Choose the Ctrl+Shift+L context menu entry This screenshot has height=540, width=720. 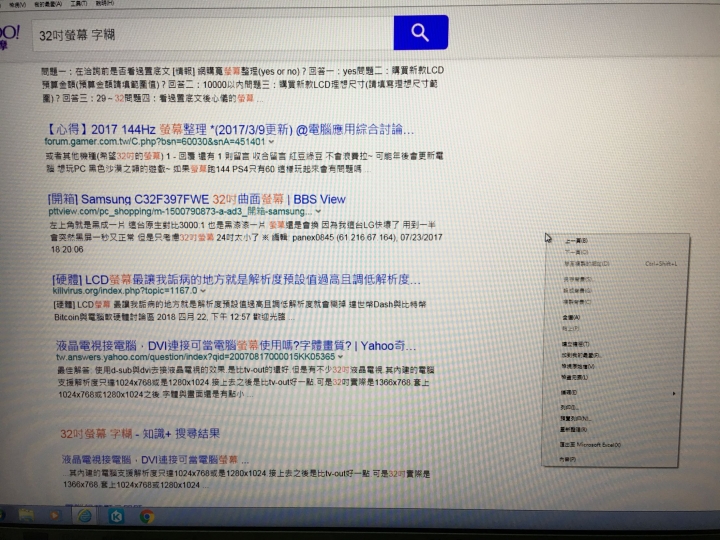620,264
